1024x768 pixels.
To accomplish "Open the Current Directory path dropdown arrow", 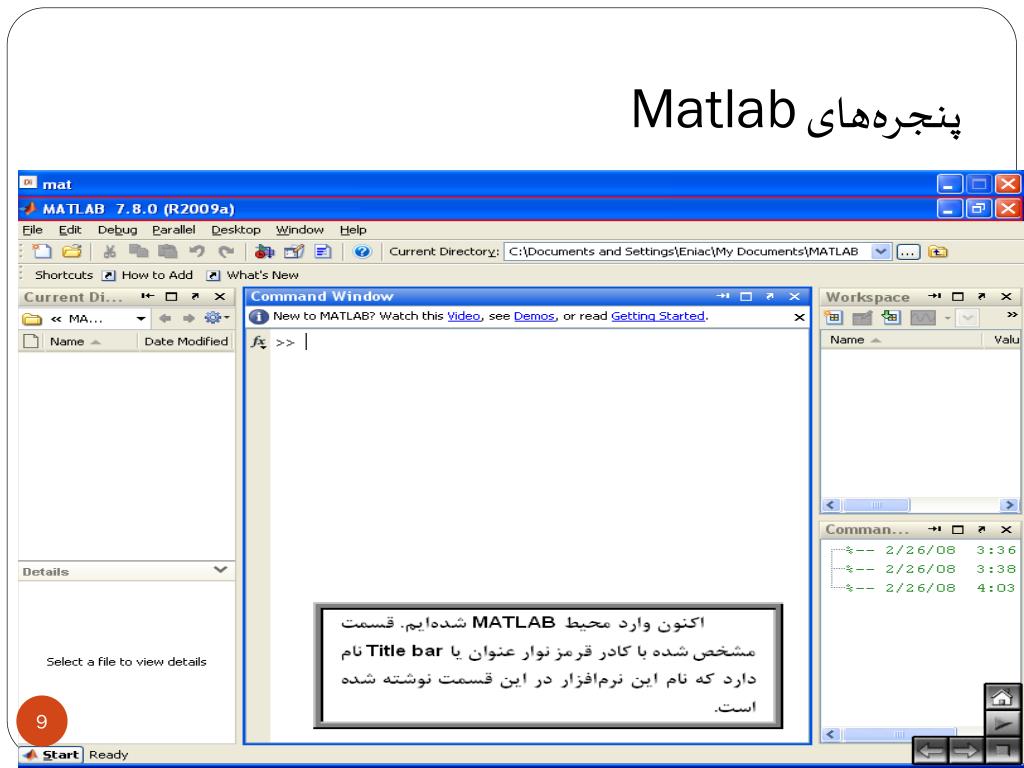I will click(x=881, y=251).
